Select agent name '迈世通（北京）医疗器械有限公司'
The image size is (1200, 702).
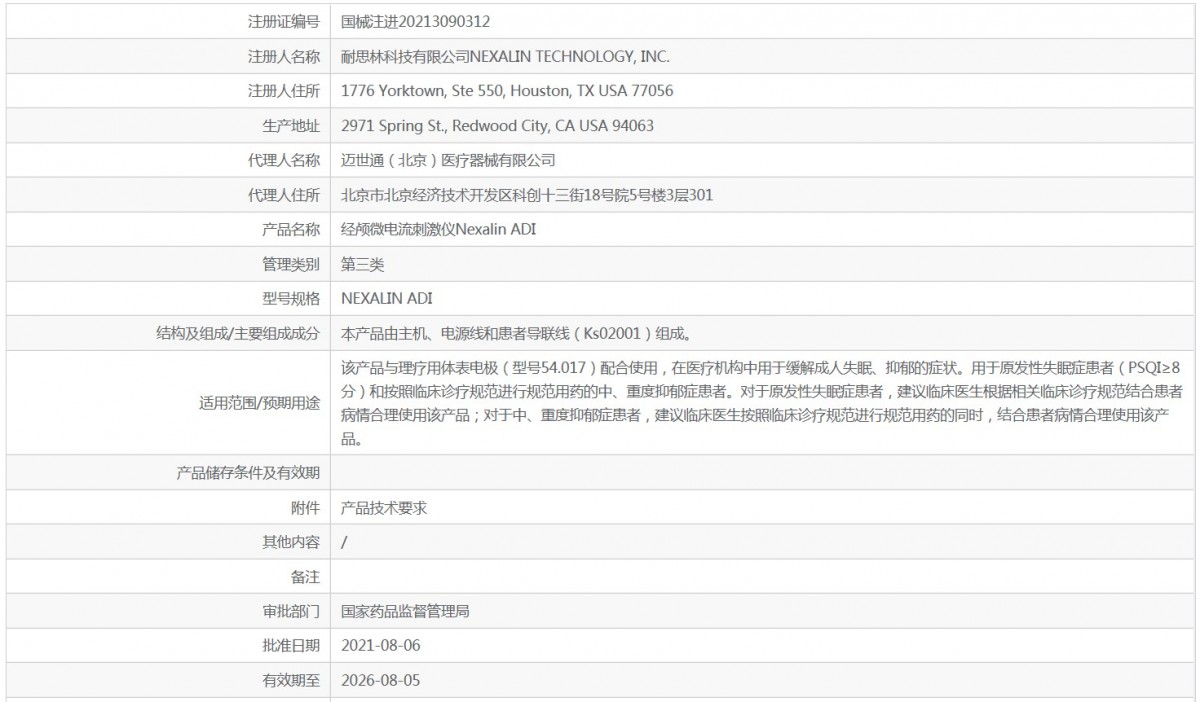(448, 160)
